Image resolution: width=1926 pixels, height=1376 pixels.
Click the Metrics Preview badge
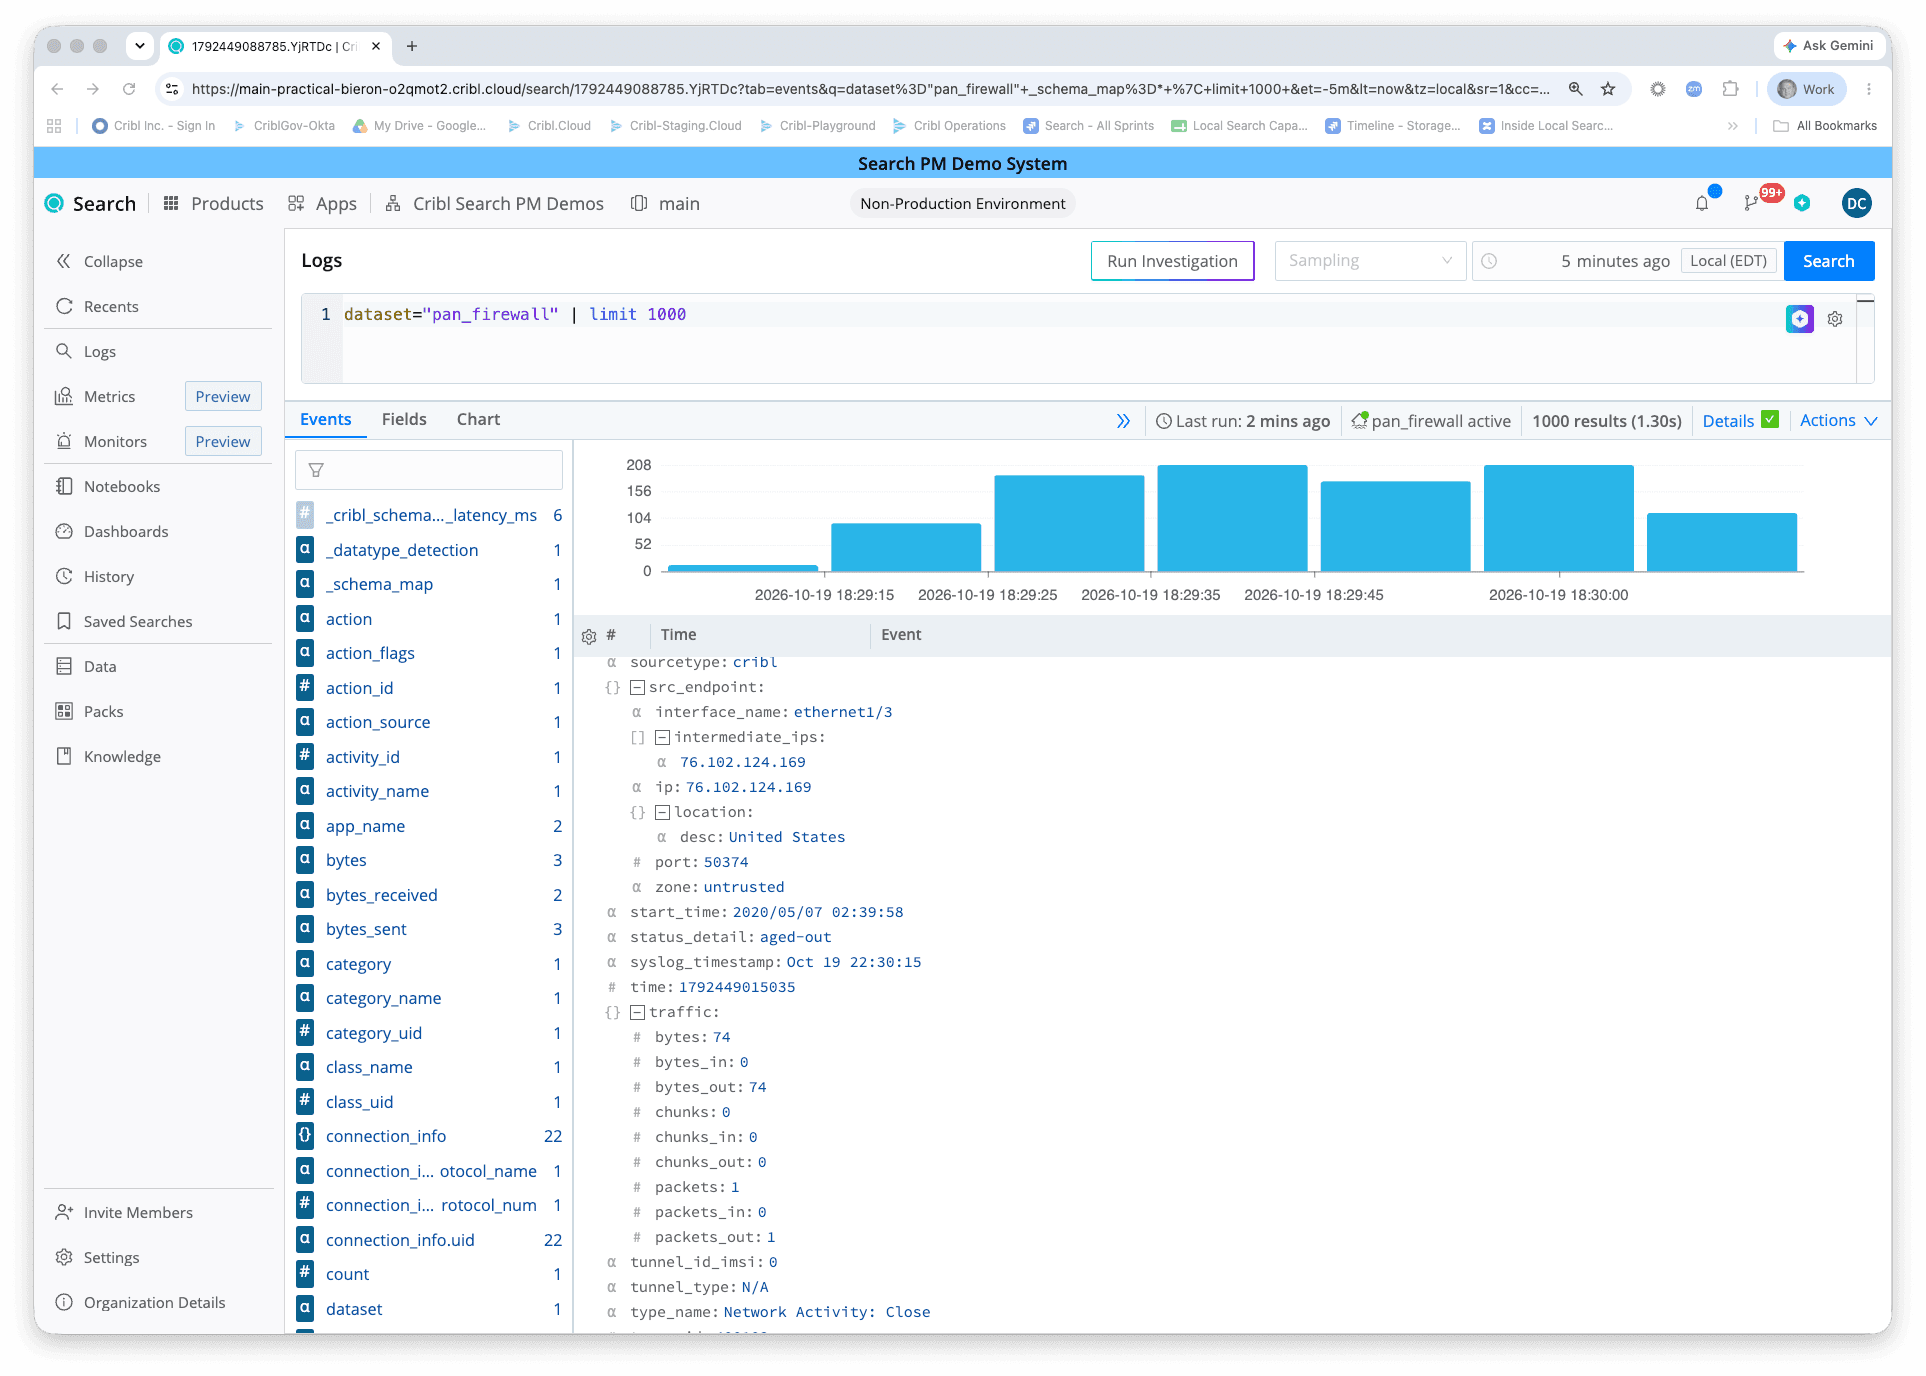tap(223, 396)
